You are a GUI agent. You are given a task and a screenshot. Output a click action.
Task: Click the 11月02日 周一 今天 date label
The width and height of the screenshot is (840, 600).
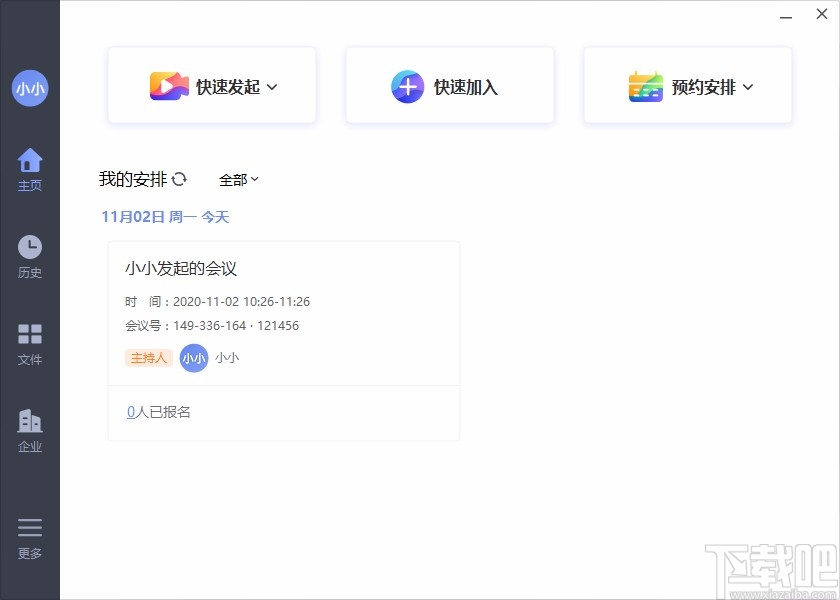pos(164,216)
